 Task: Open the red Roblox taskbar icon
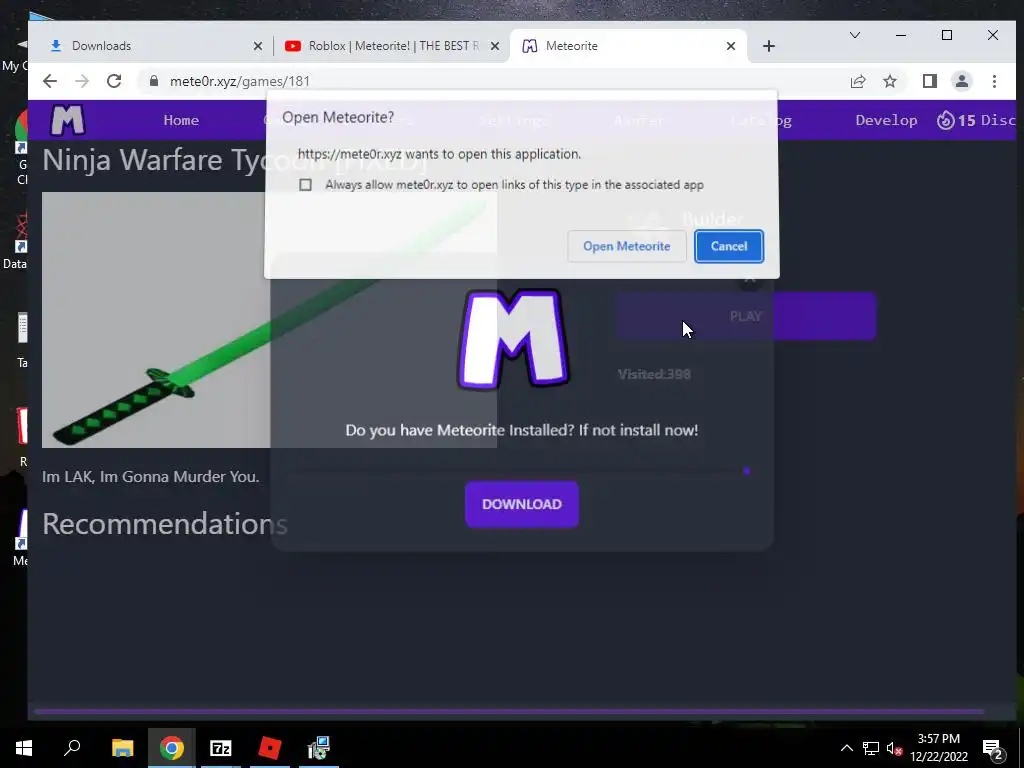tap(269, 748)
